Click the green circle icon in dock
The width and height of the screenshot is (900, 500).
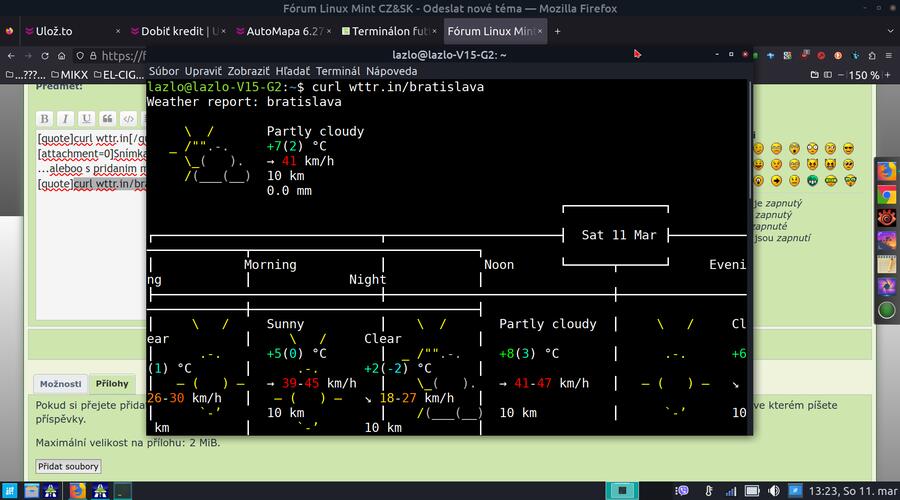pos(886,310)
